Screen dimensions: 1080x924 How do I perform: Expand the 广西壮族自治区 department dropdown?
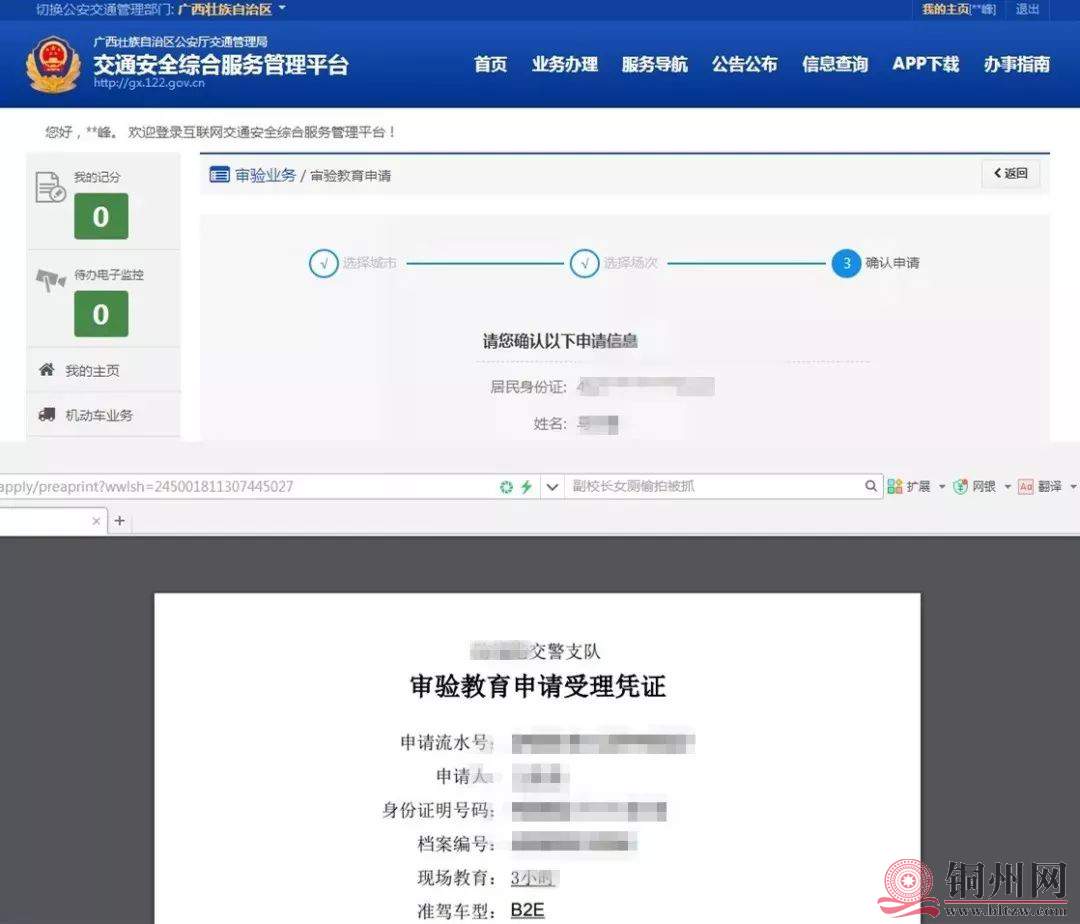click(282, 8)
